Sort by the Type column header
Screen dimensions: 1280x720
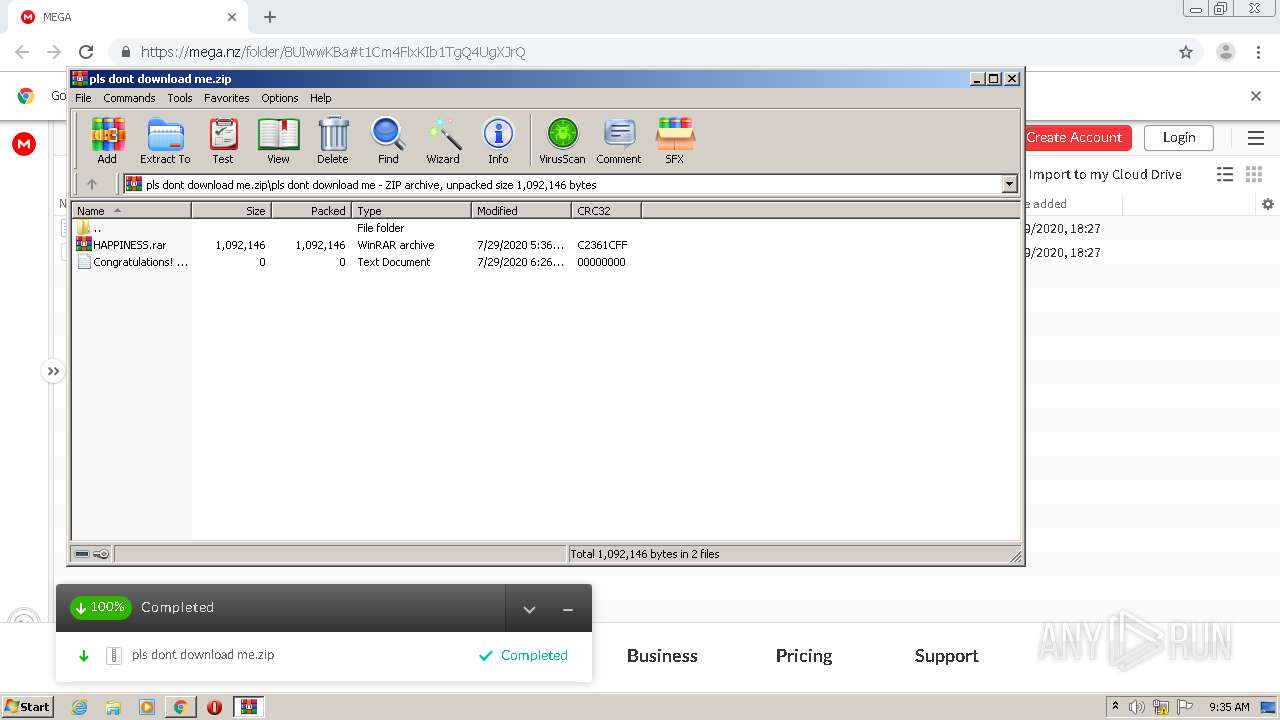[x=411, y=210]
